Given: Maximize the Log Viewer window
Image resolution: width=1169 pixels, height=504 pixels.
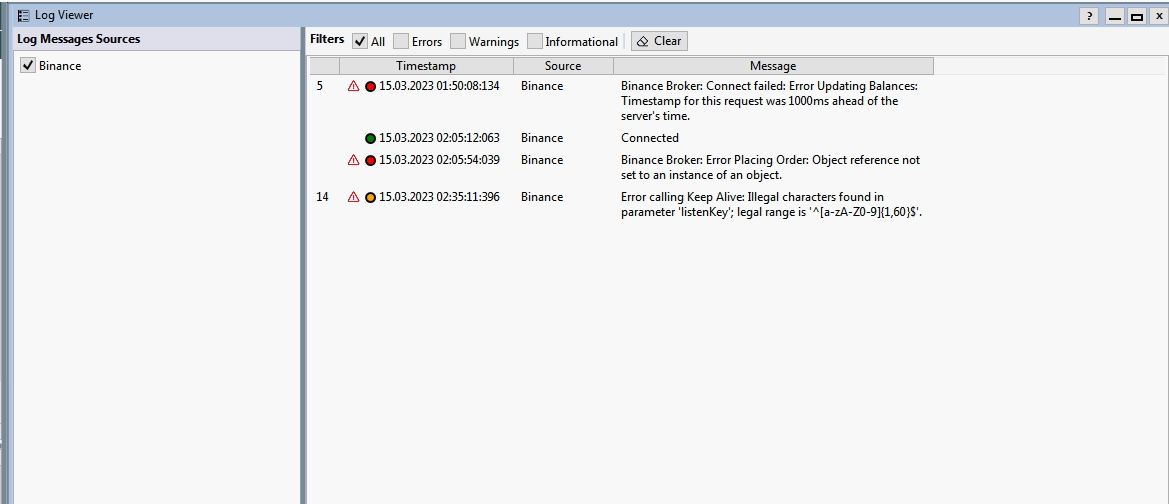Looking at the screenshot, I should [1136, 16].
